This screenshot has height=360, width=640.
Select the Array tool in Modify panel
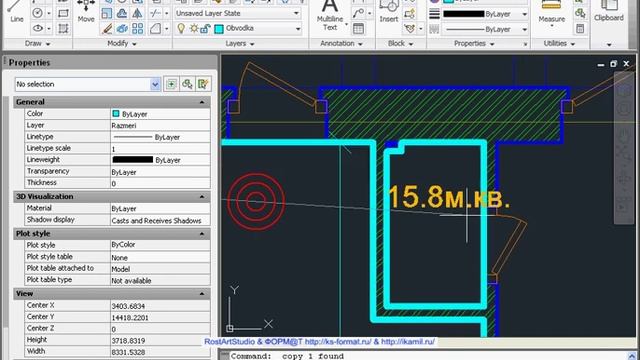(138, 29)
